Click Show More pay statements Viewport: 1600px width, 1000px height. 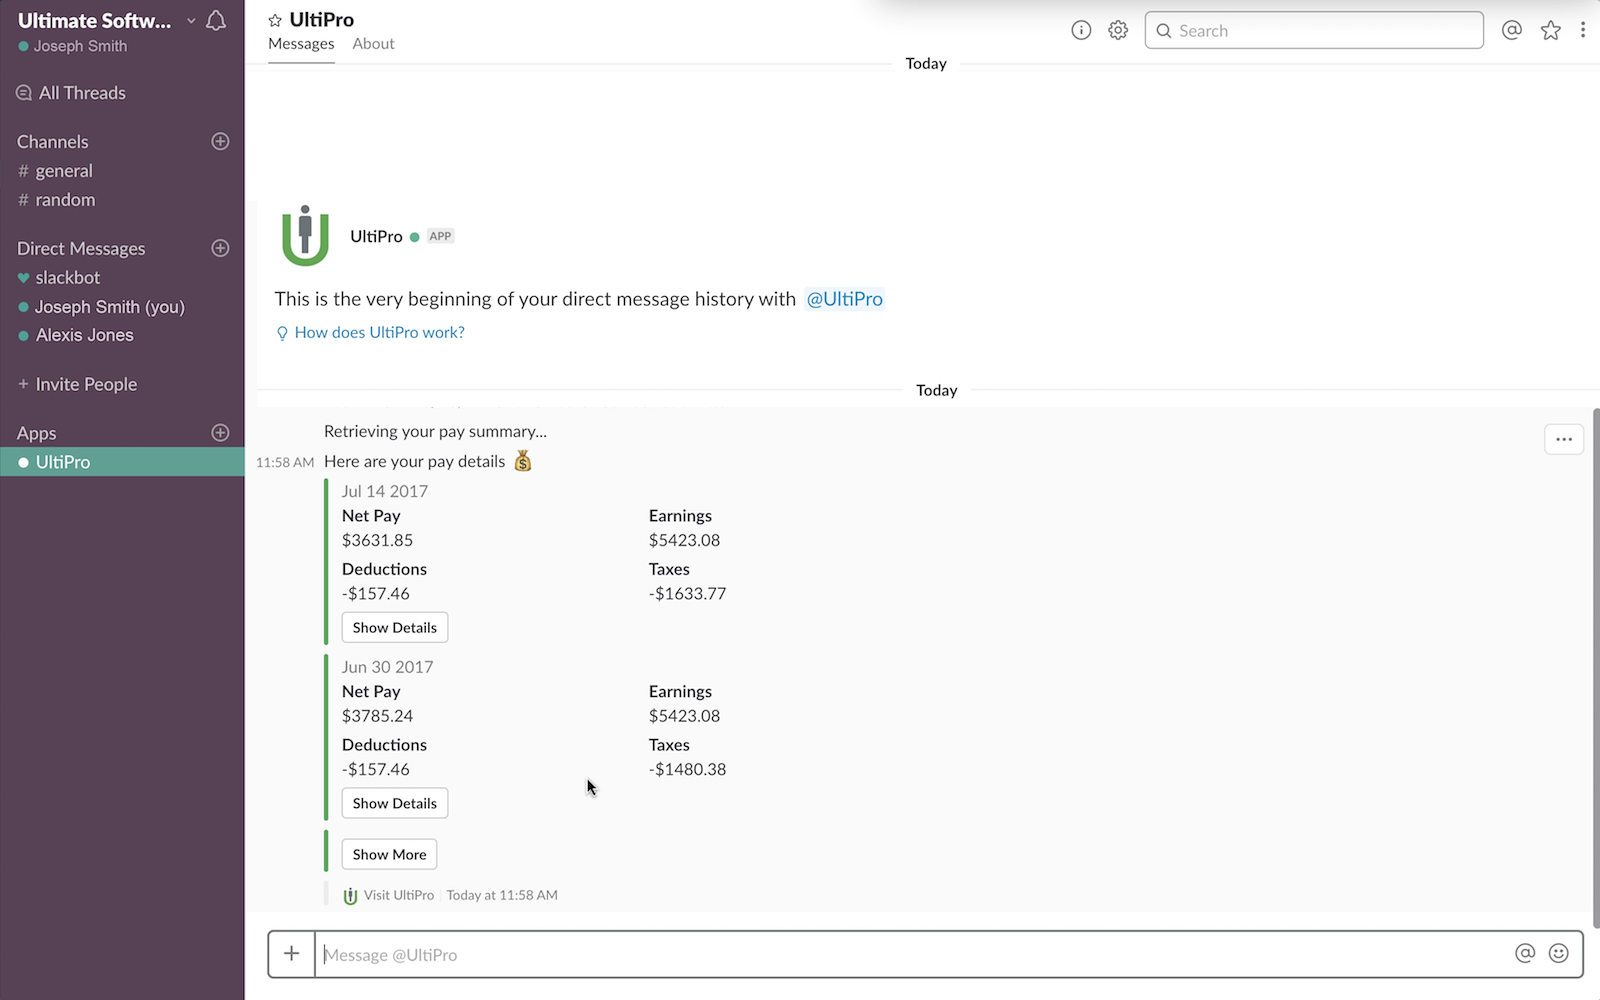[x=390, y=854]
